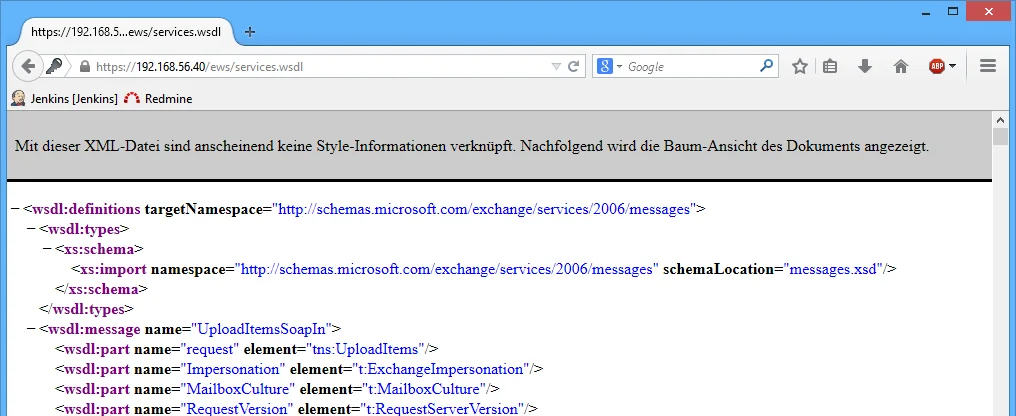Reload the page with the refresh icon
The height and width of the screenshot is (416, 1016).
(573, 66)
